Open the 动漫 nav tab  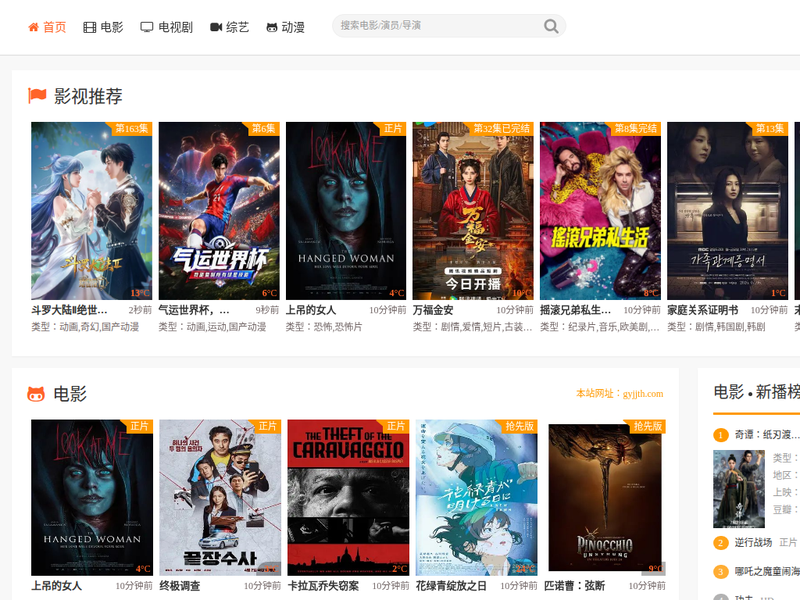click(x=286, y=27)
